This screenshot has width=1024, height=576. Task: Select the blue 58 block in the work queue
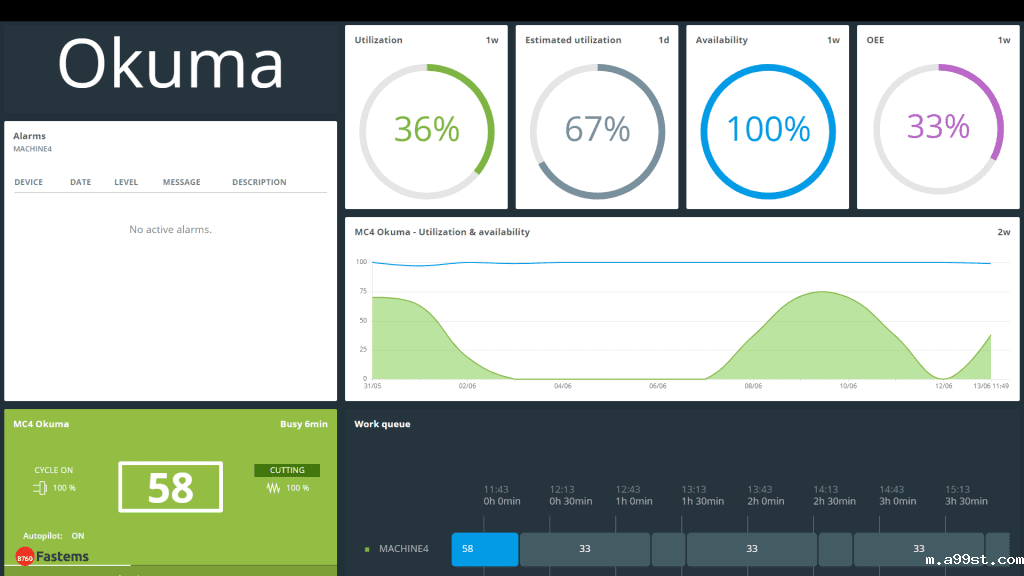point(484,548)
